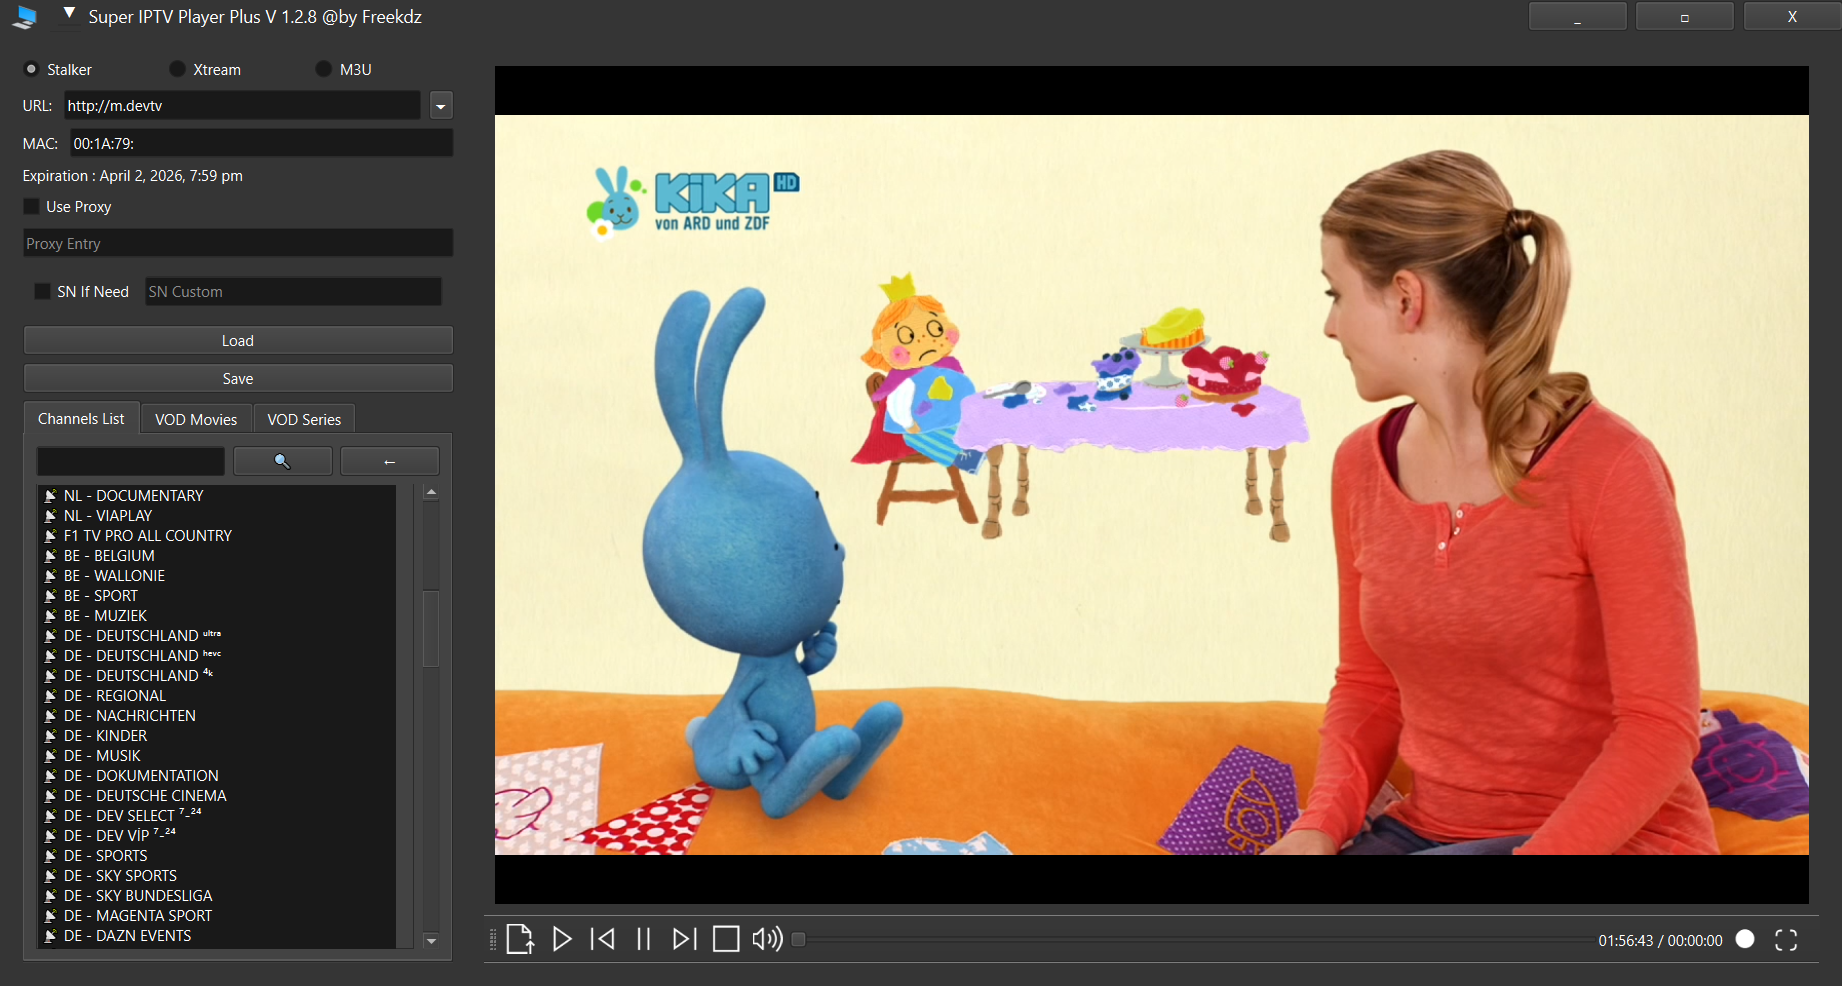Click in the URL input field

click(242, 105)
